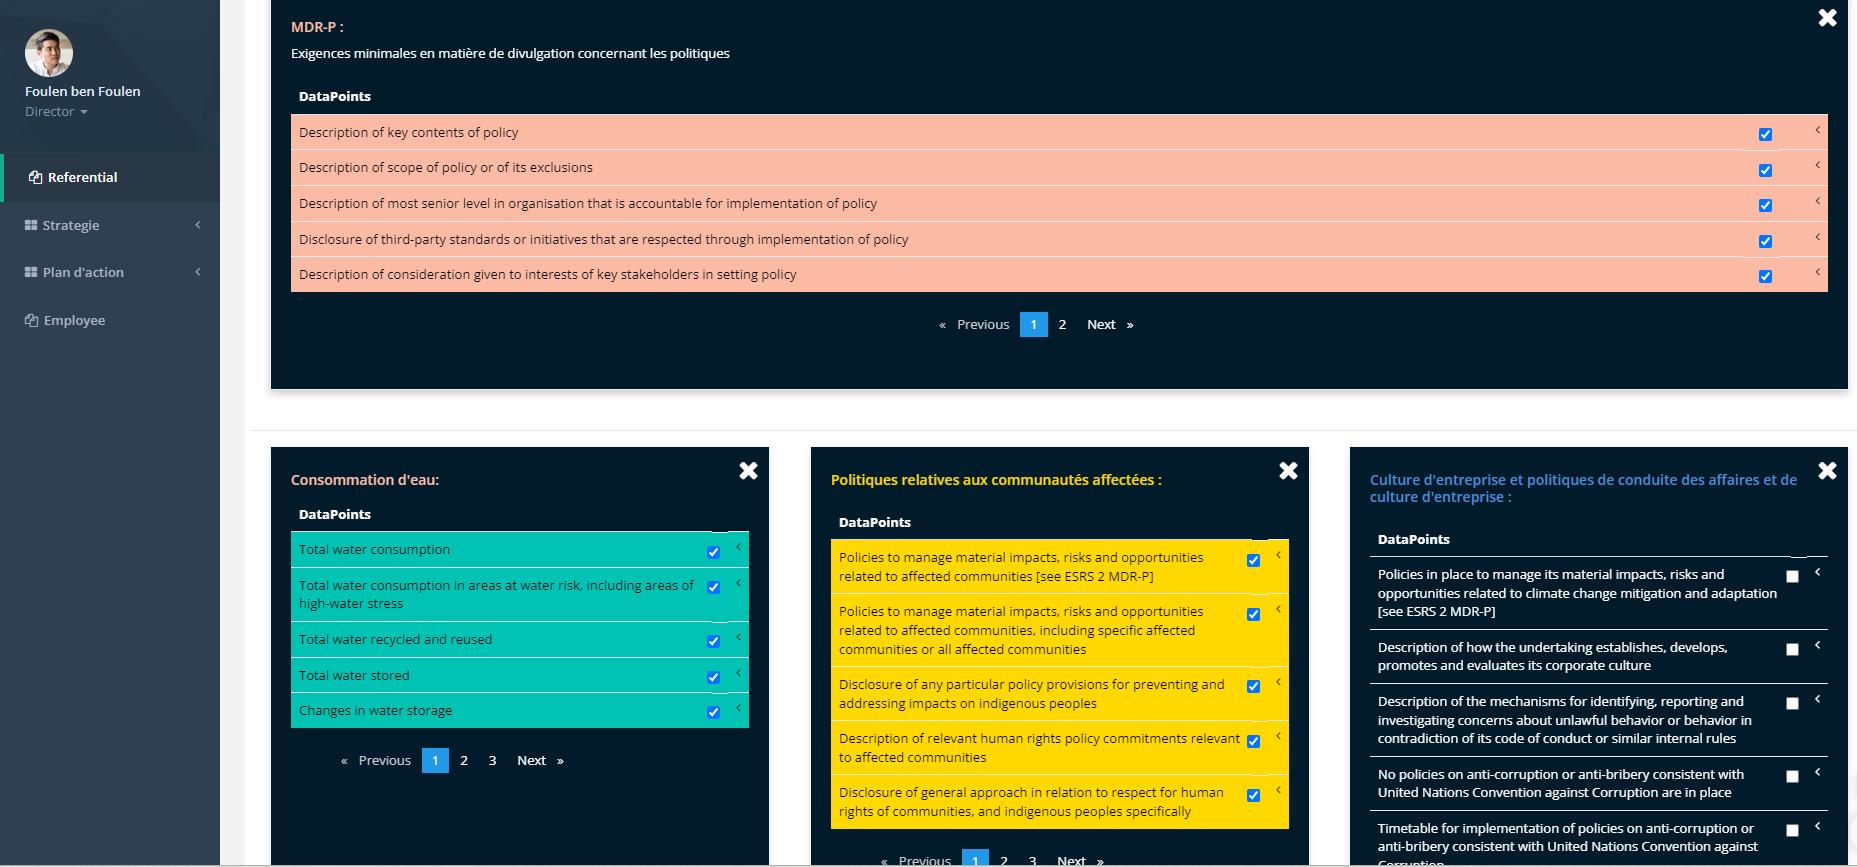
Task: Open the Employee menu item
Action: (74, 320)
